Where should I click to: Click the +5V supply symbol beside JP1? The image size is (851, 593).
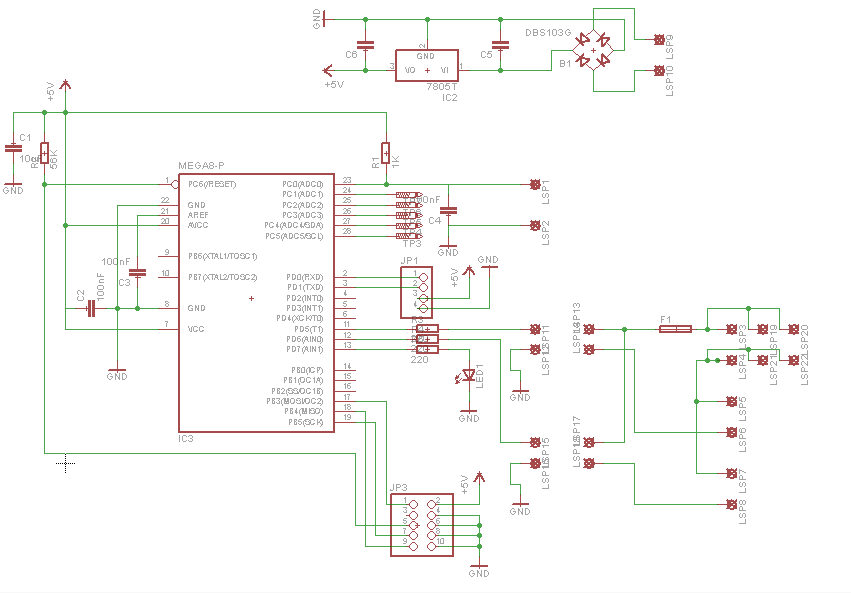coord(468,271)
